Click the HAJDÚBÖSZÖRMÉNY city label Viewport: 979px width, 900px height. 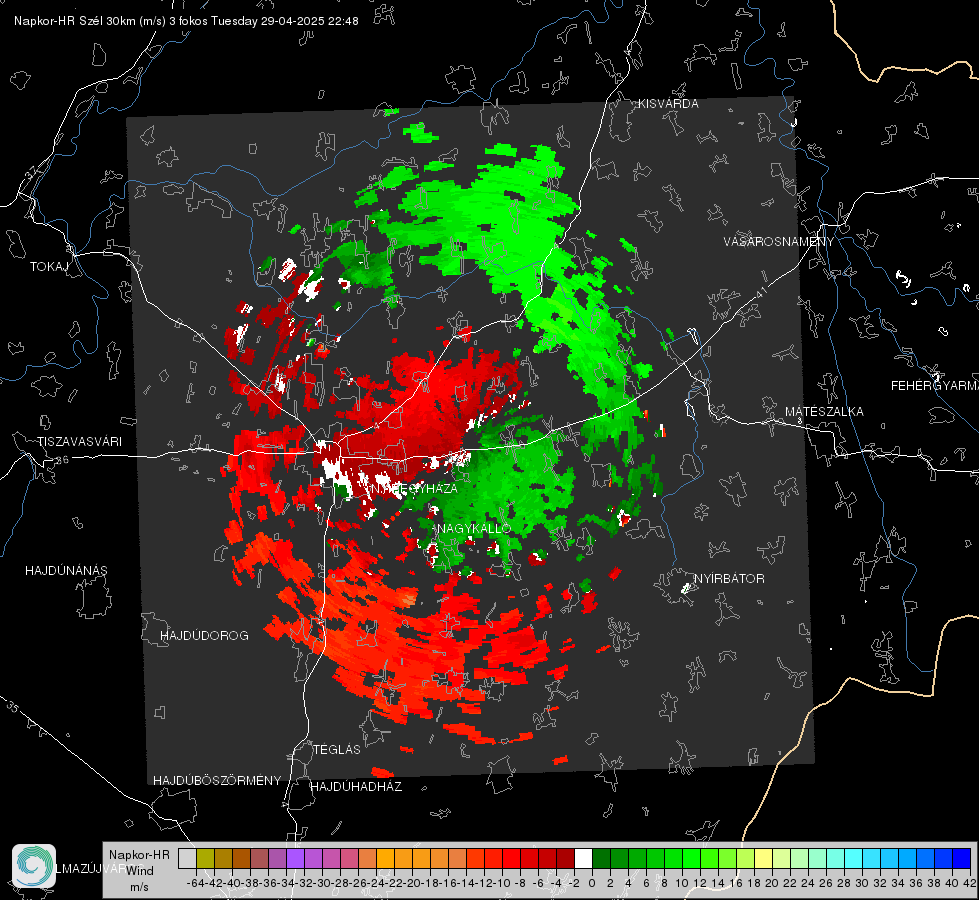pos(217,781)
